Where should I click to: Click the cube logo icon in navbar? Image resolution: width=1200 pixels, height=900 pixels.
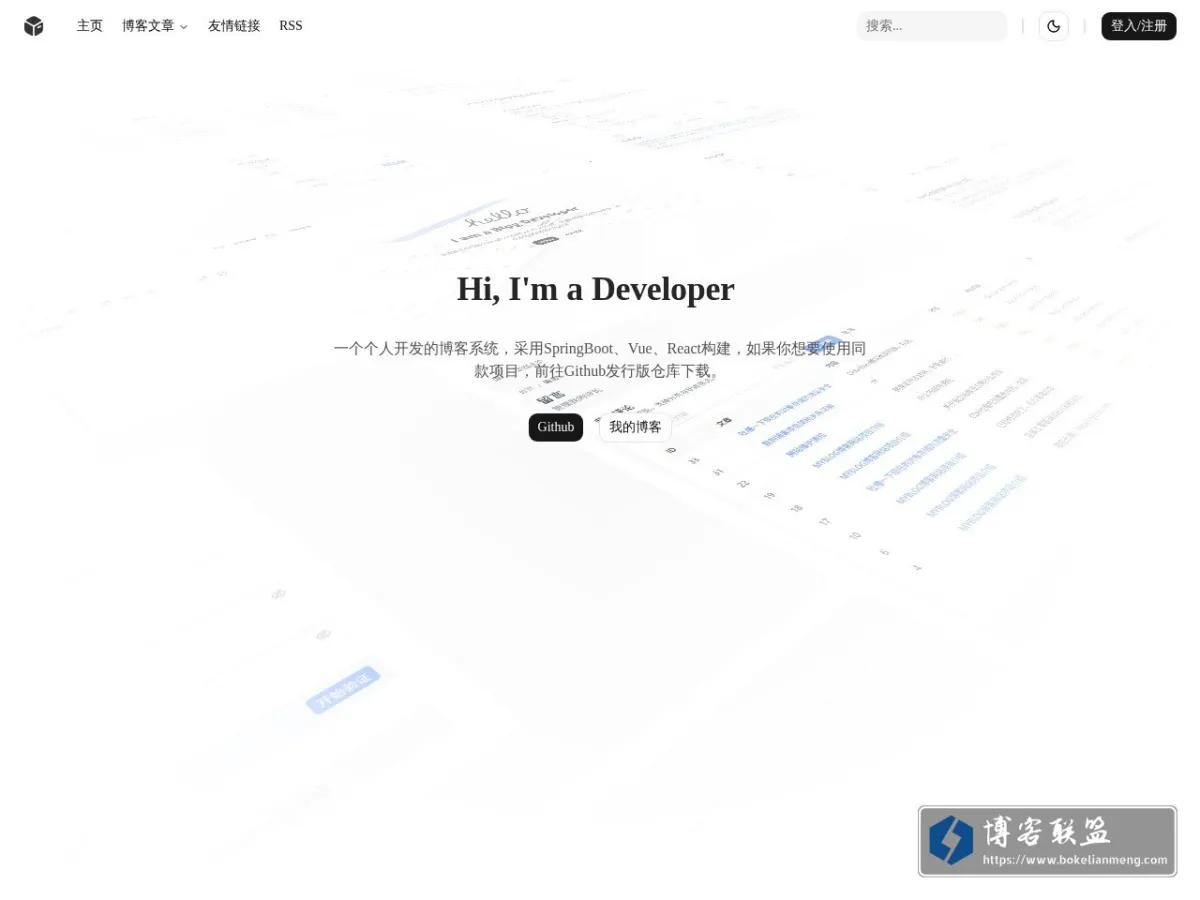tap(34, 26)
